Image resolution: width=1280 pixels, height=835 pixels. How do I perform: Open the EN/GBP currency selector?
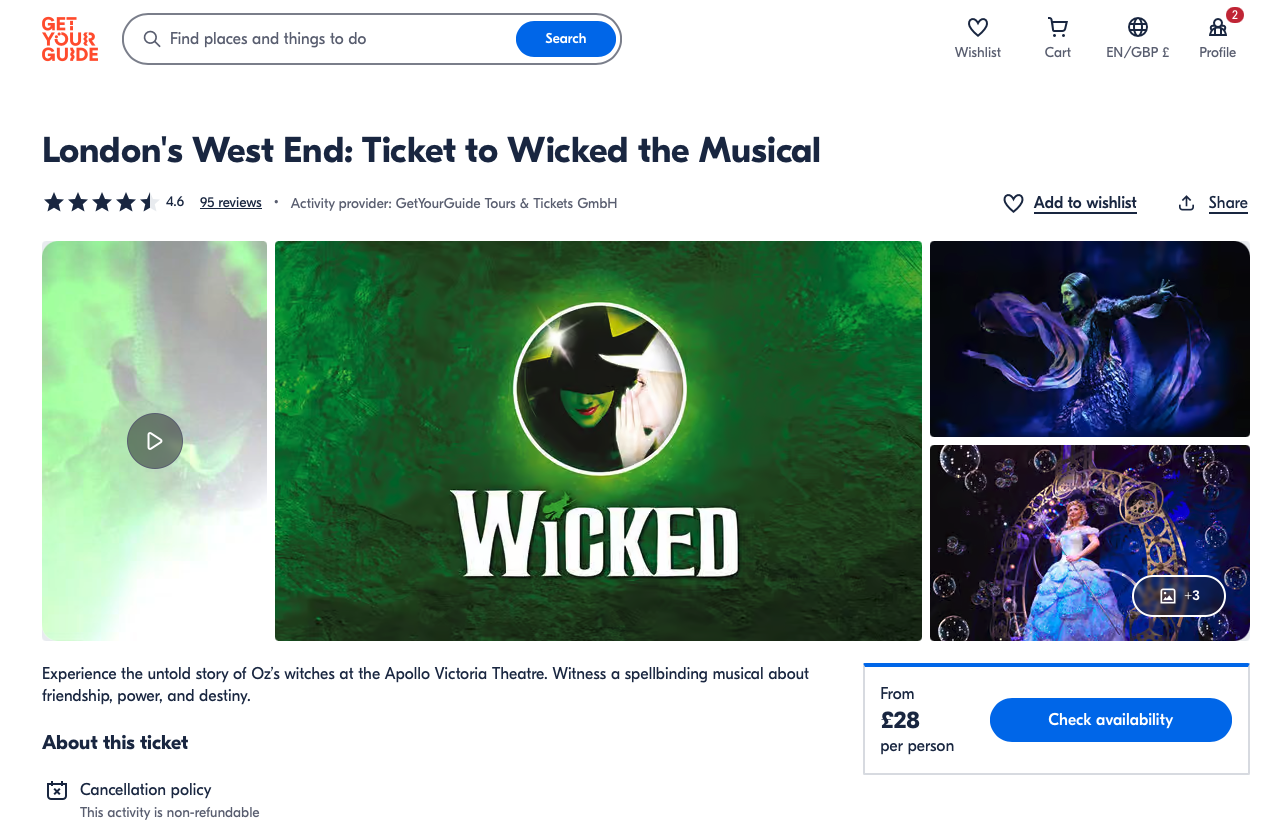click(1137, 40)
